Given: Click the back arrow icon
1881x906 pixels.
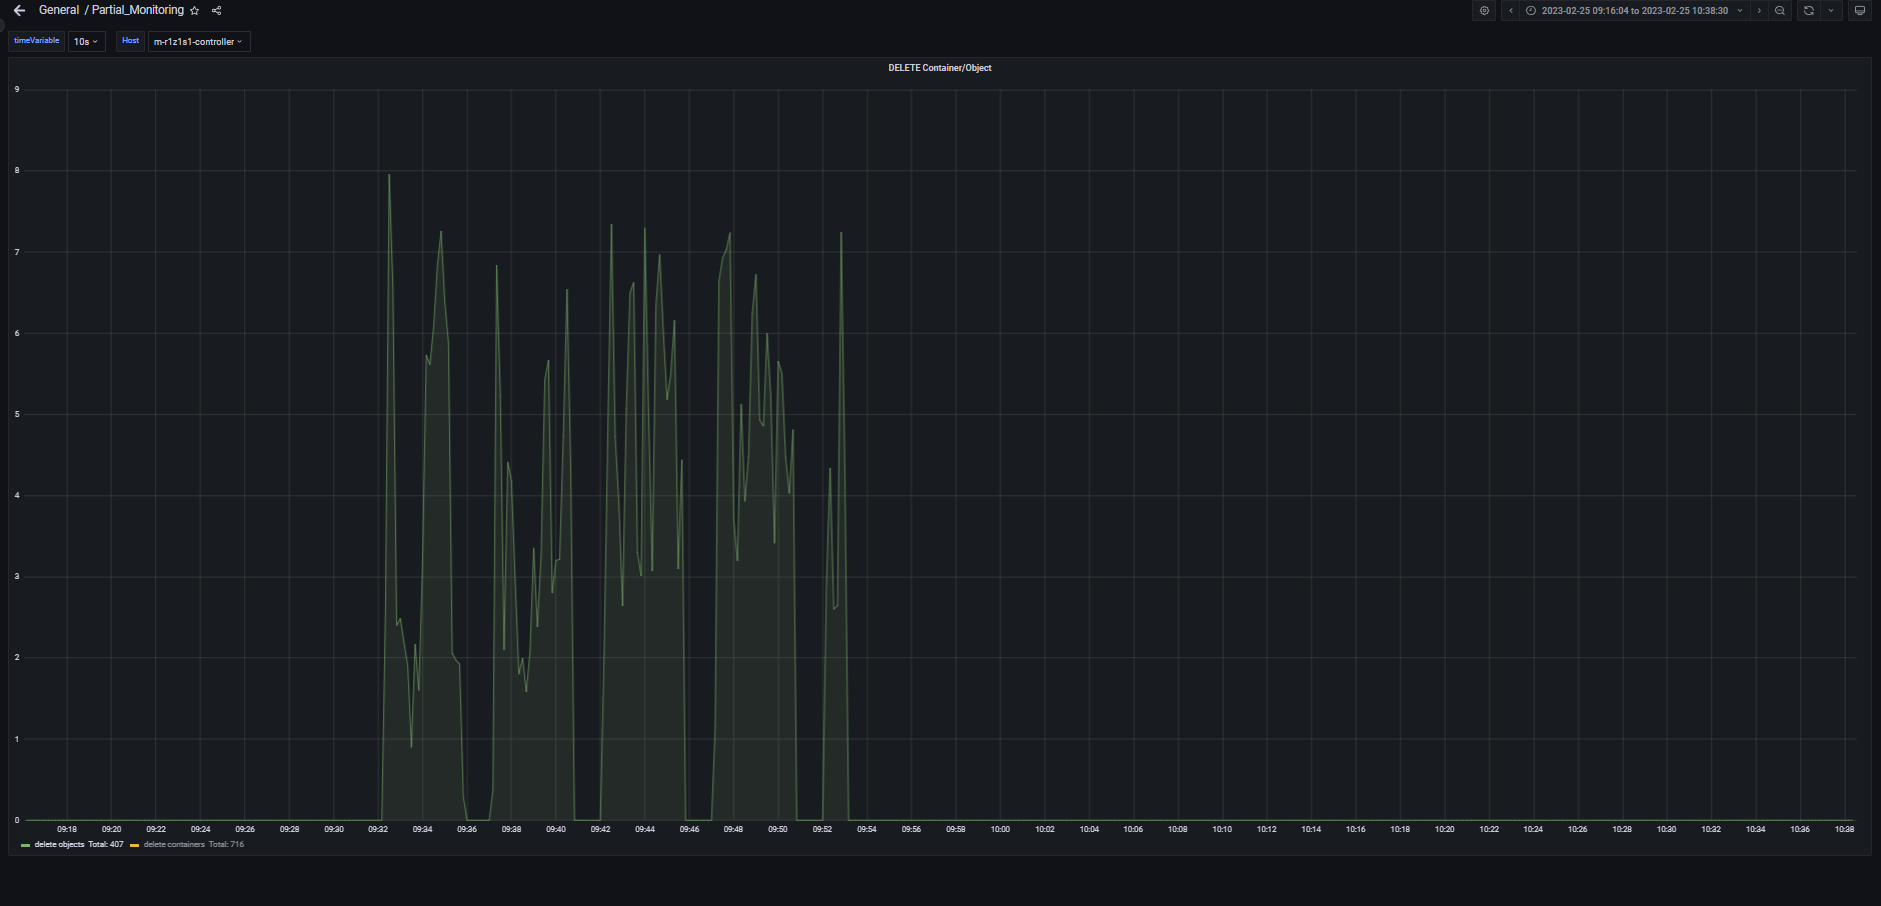Looking at the screenshot, I should (x=19, y=11).
